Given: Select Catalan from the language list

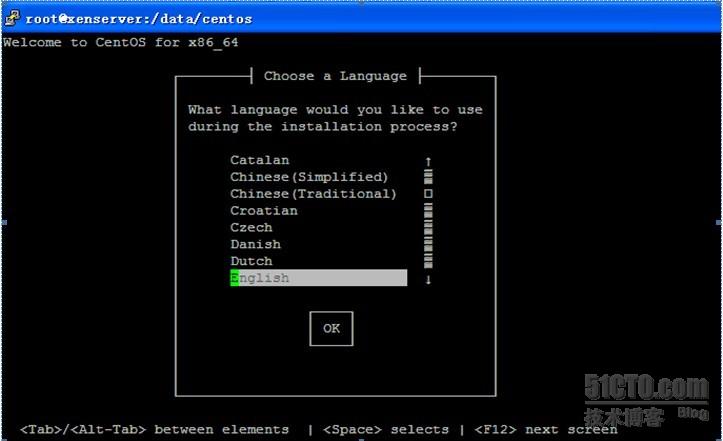Looking at the screenshot, I should click(x=260, y=160).
